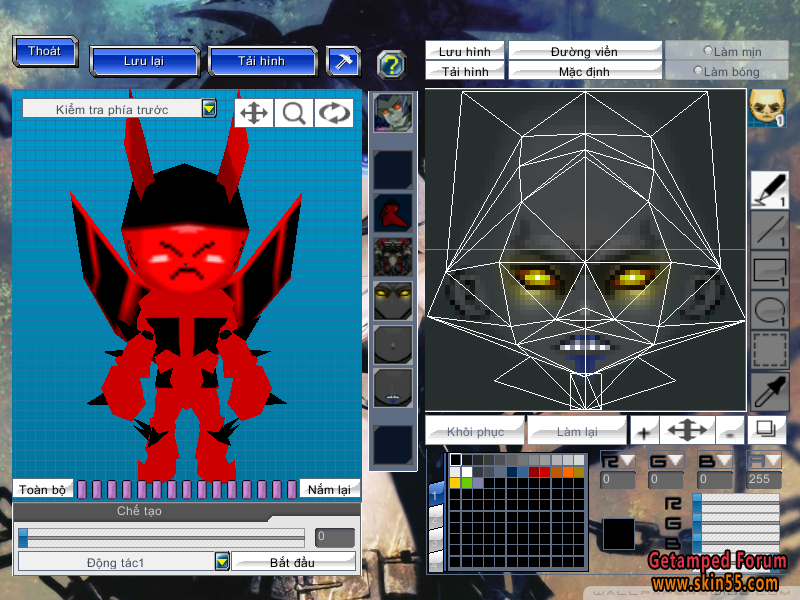Click the B color slider handle
800x600 pixels.
[697, 542]
